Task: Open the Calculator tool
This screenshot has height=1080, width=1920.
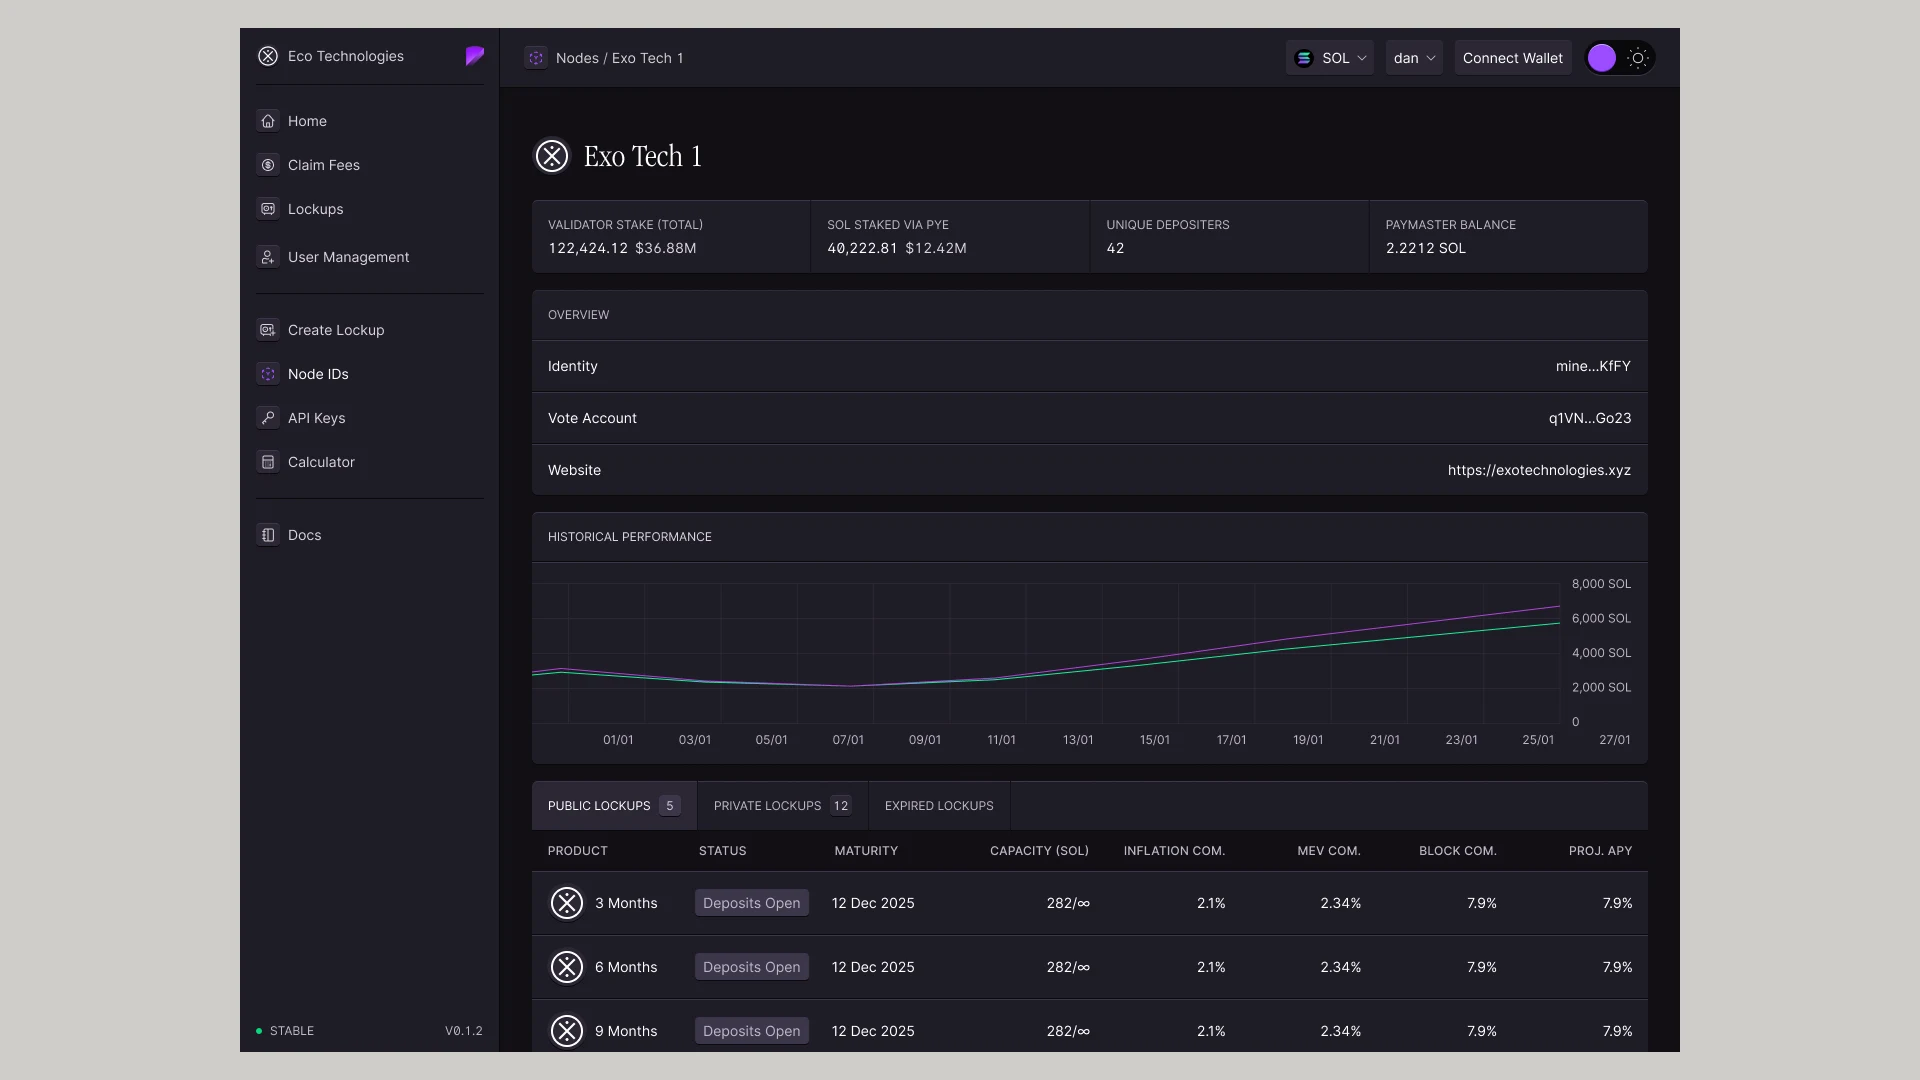Action: pyautogui.click(x=370, y=462)
